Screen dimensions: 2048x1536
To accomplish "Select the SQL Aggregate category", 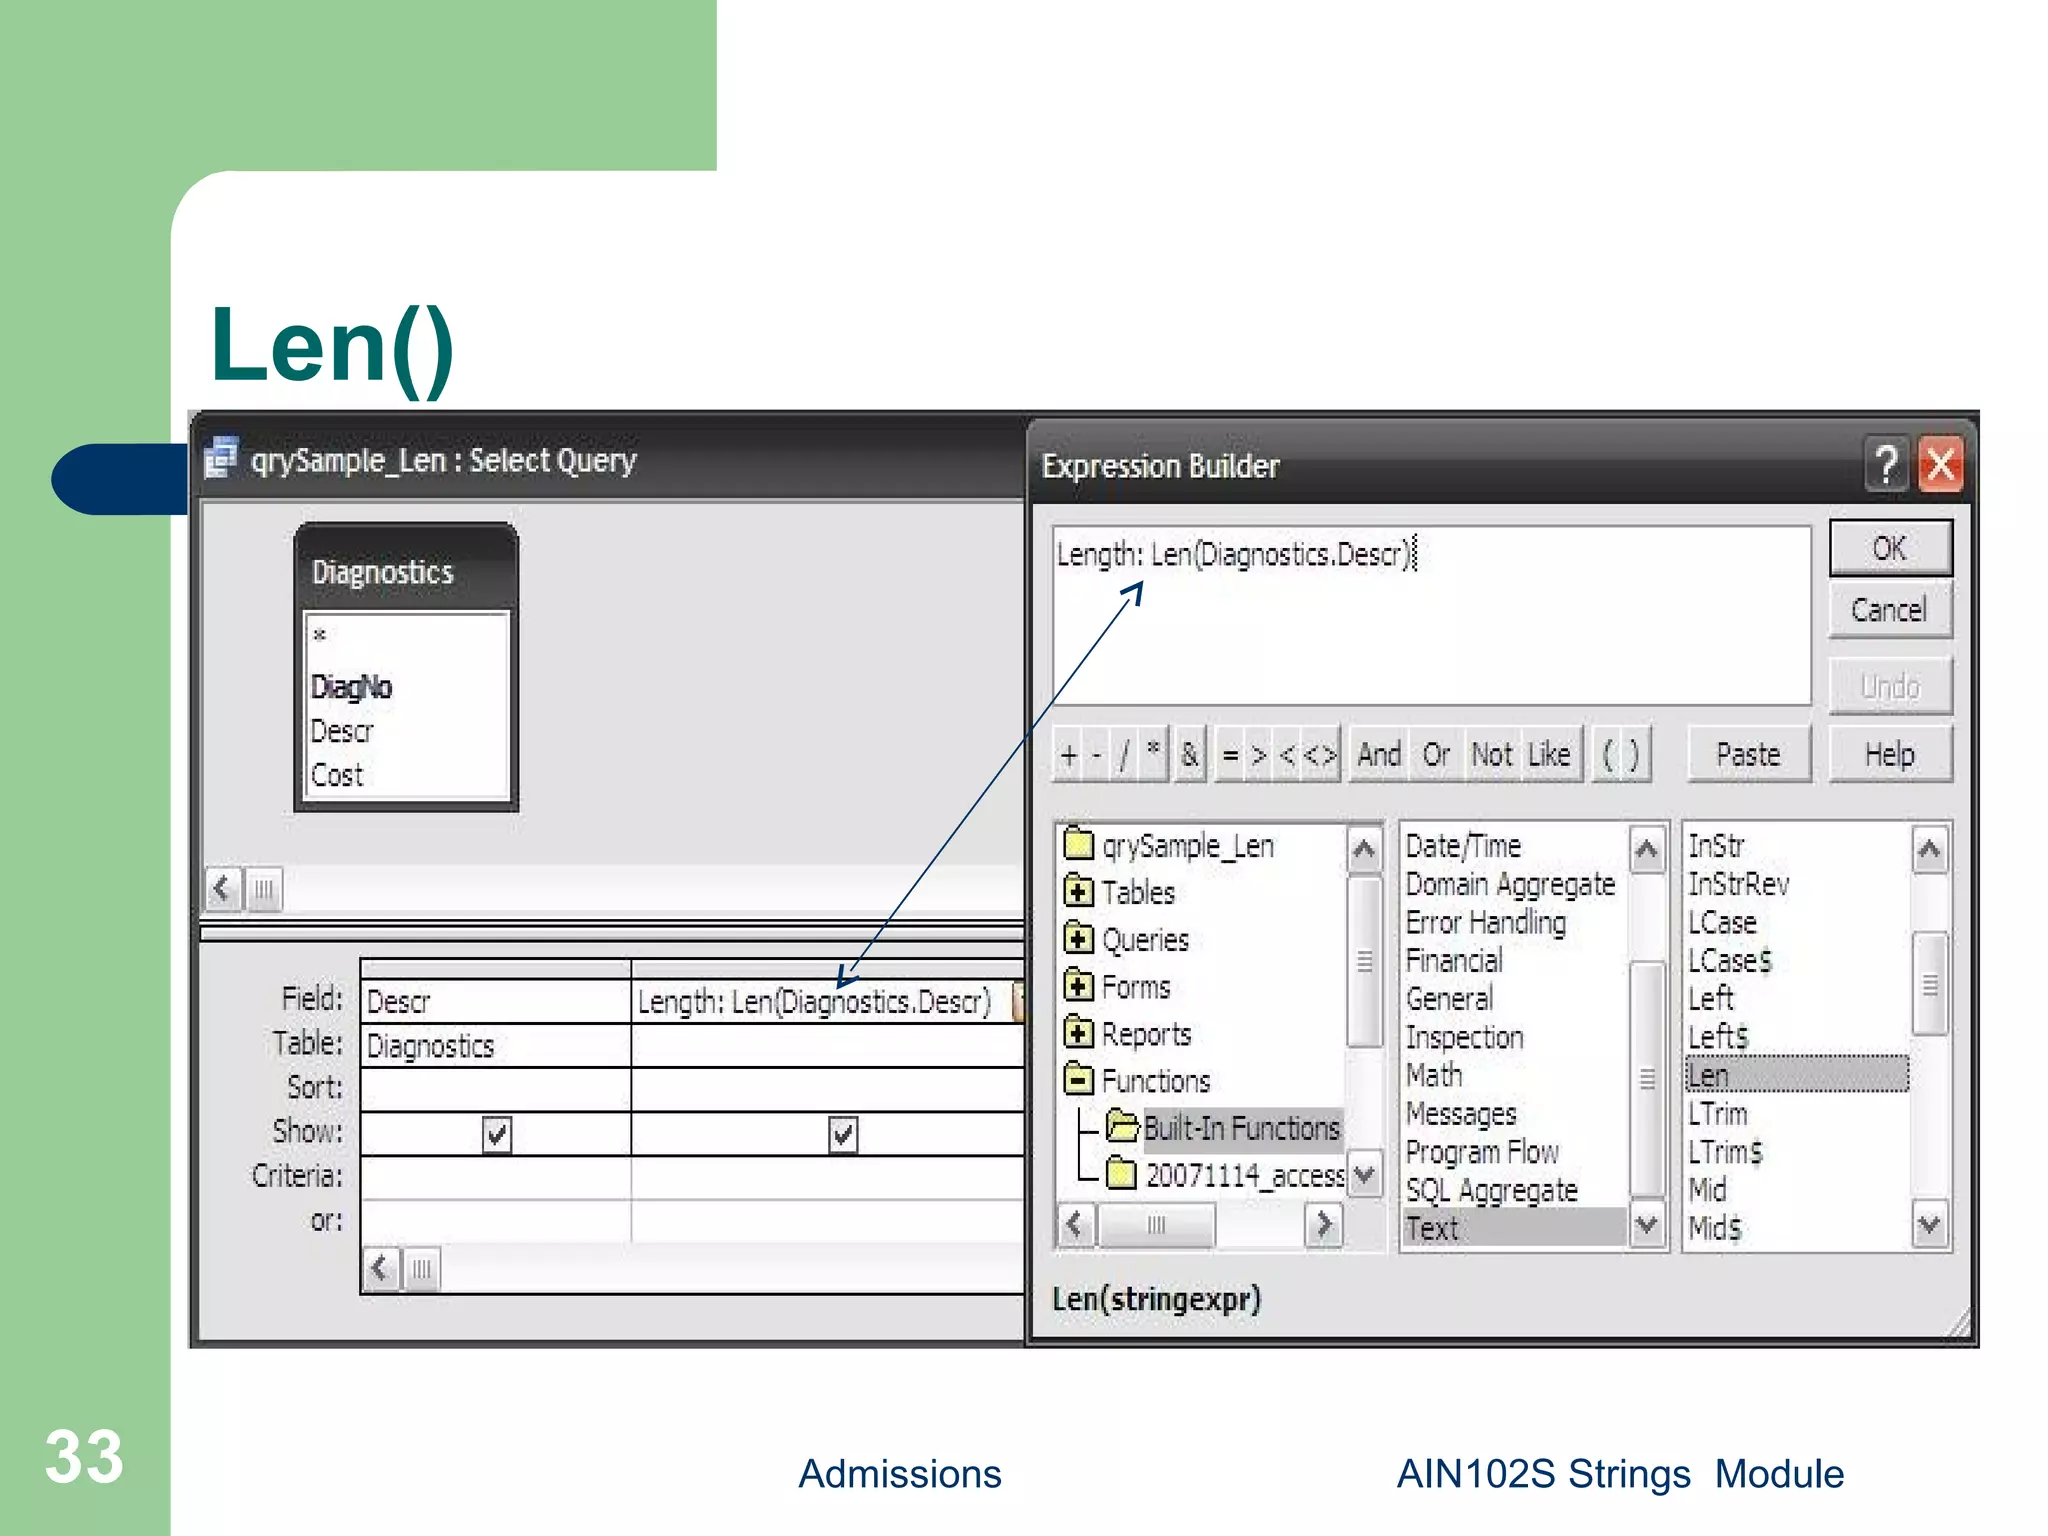I will coord(1491,1190).
